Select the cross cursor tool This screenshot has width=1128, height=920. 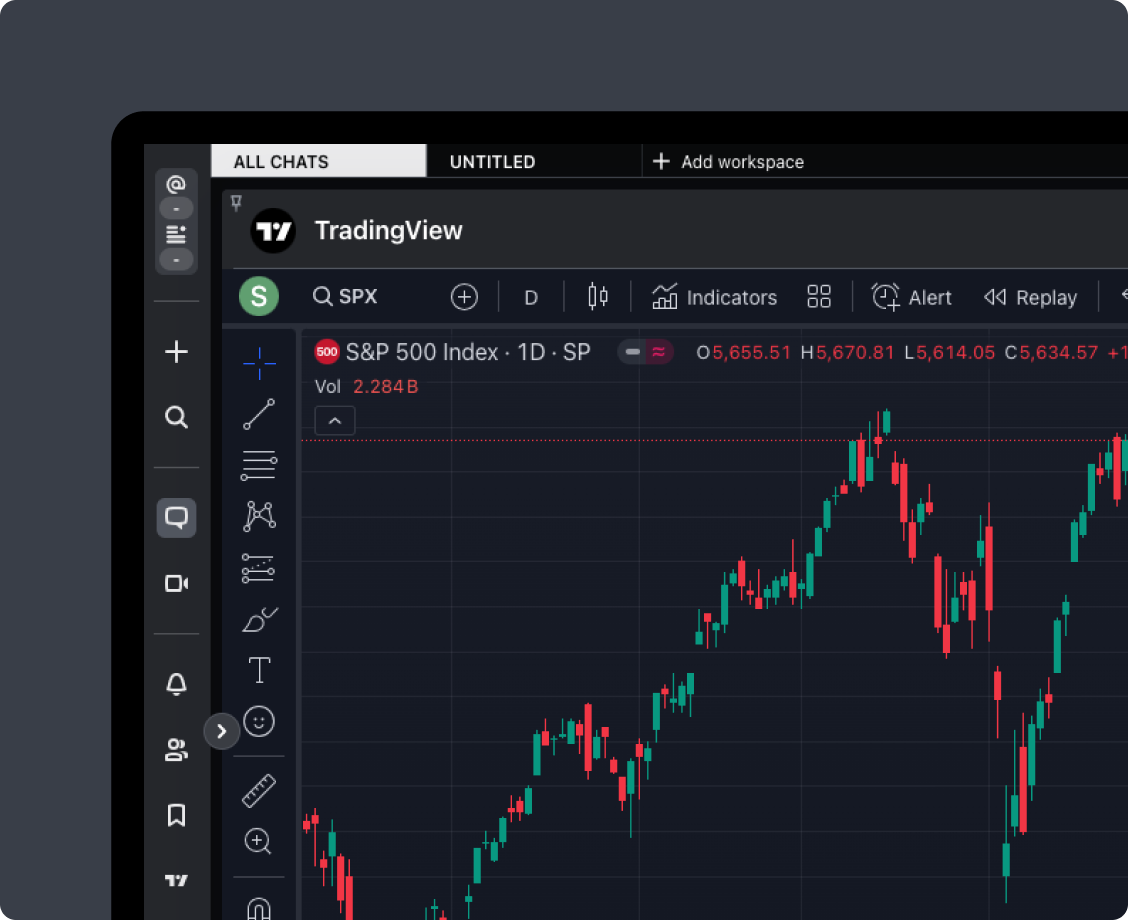click(x=258, y=363)
